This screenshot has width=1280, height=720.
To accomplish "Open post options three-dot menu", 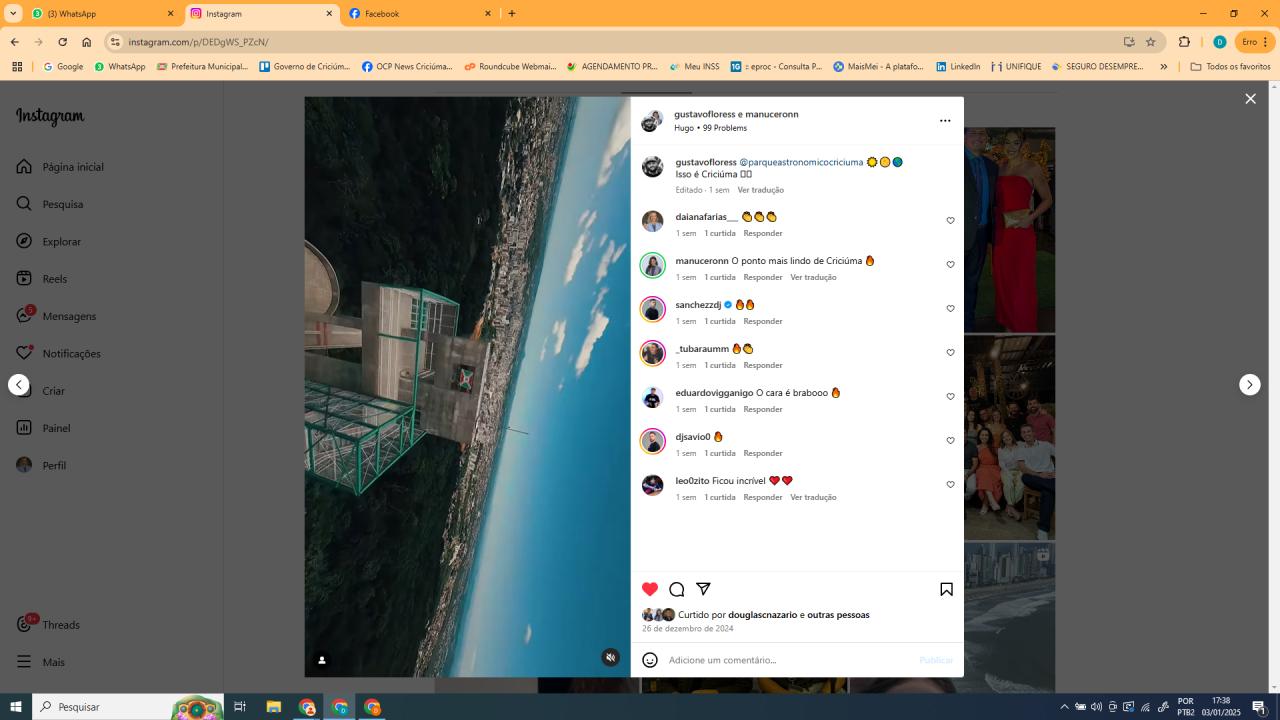I will coord(945,121).
